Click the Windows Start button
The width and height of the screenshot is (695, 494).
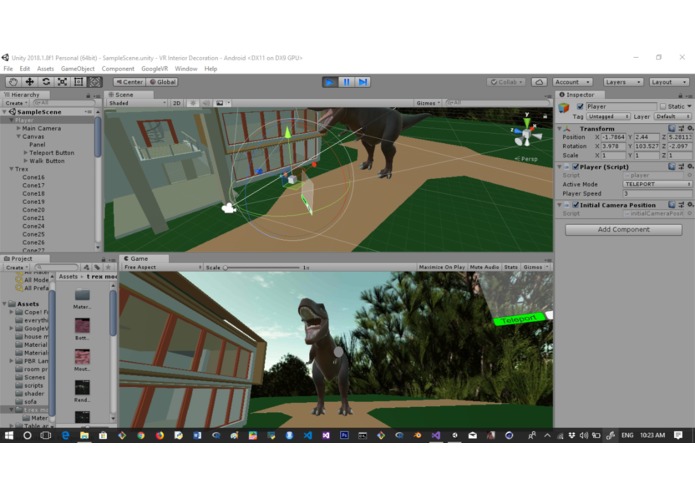pyautogui.click(x=9, y=436)
